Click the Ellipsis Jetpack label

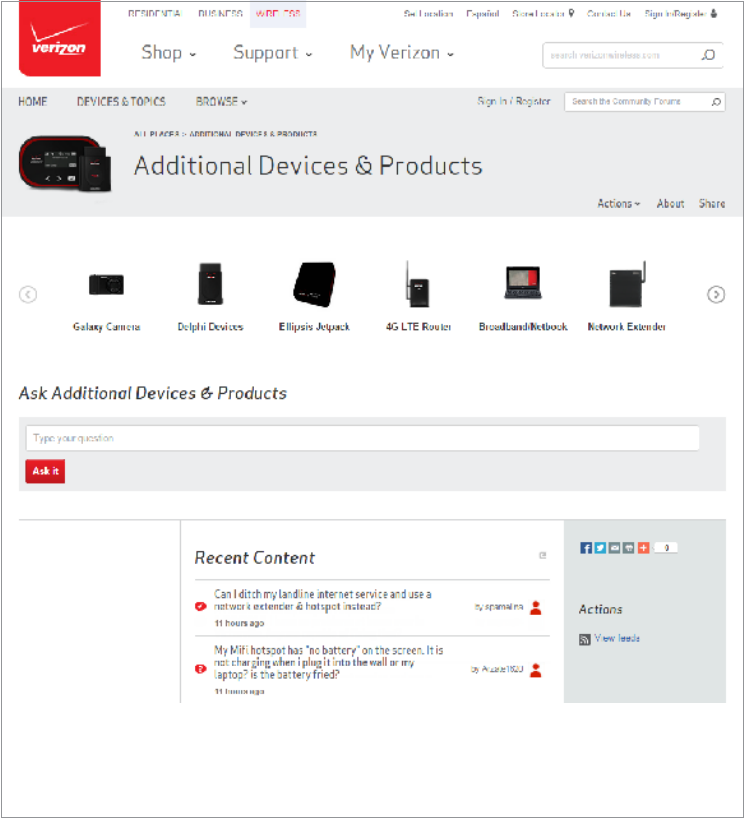click(314, 327)
